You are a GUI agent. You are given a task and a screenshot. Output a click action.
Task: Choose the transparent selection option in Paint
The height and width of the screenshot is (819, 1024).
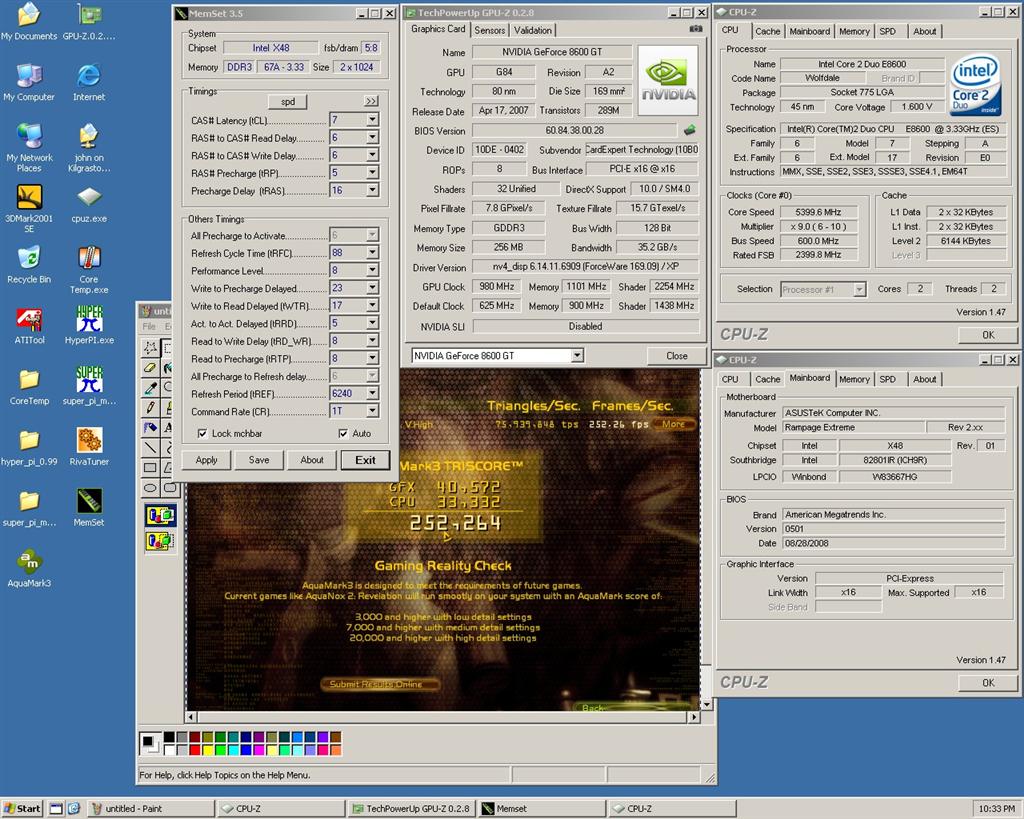[x=160, y=541]
